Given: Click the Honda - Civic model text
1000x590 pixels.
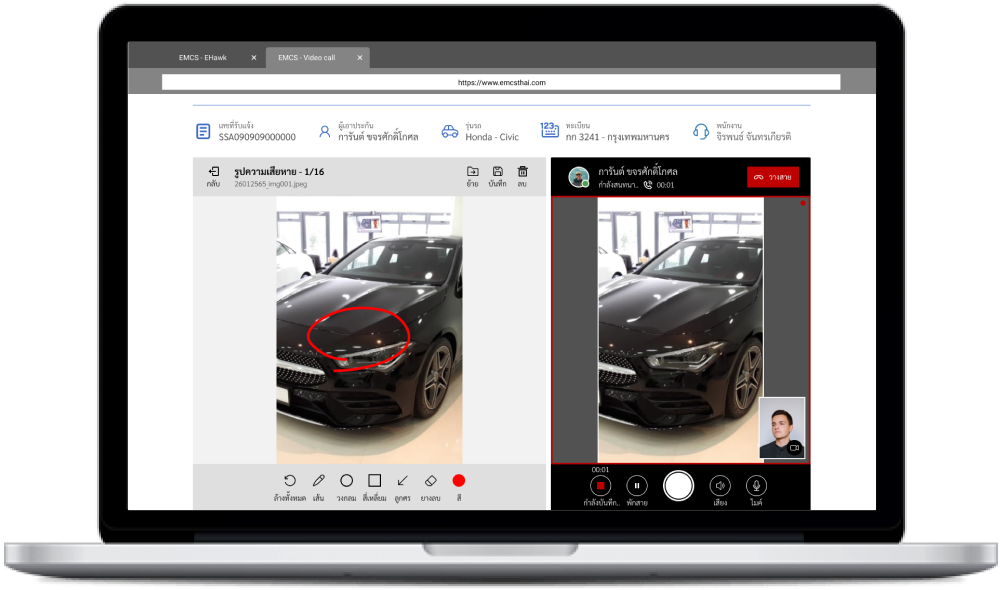Looking at the screenshot, I should (x=492, y=137).
